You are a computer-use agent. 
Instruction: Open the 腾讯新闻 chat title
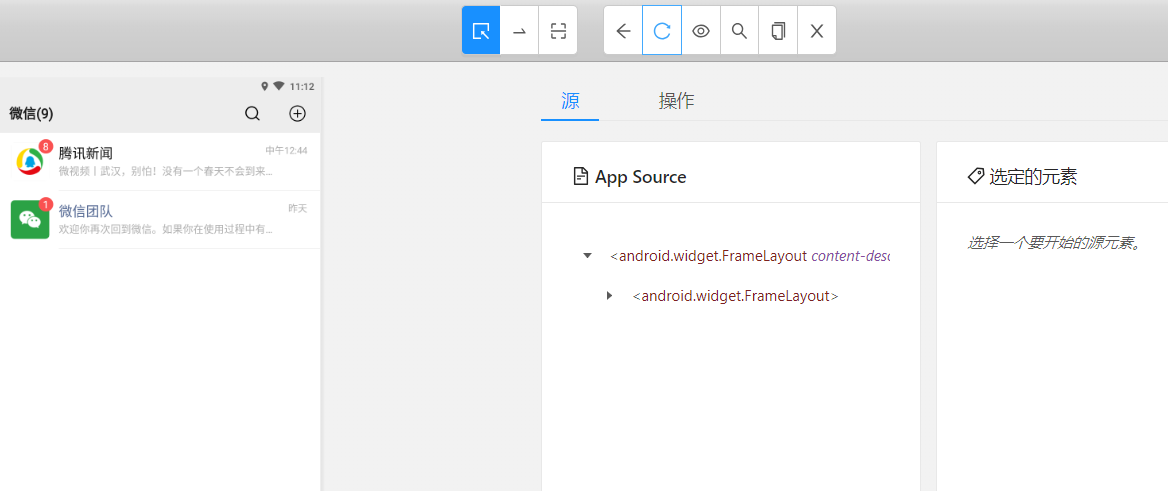[x=86, y=153]
